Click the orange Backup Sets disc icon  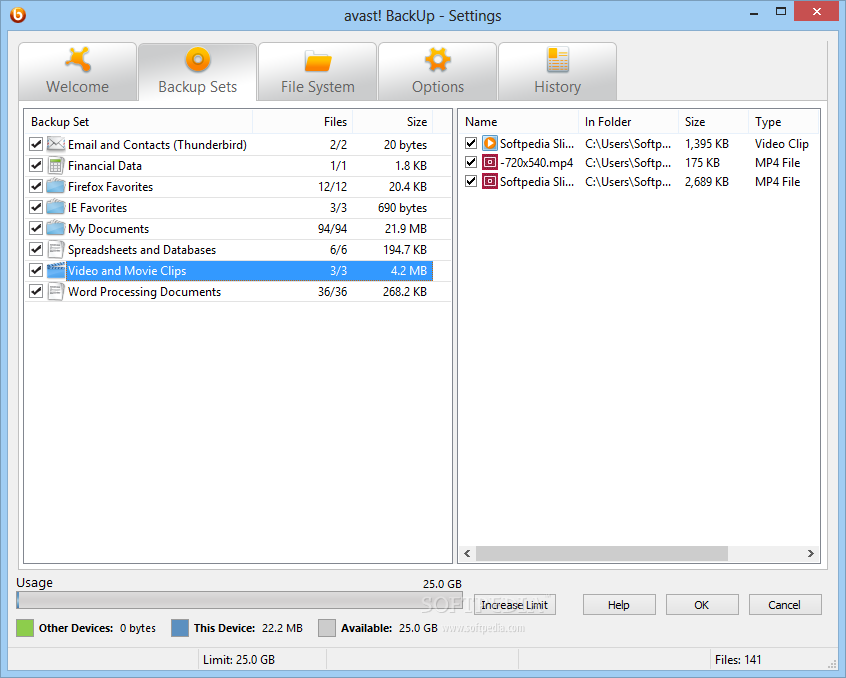click(x=197, y=59)
